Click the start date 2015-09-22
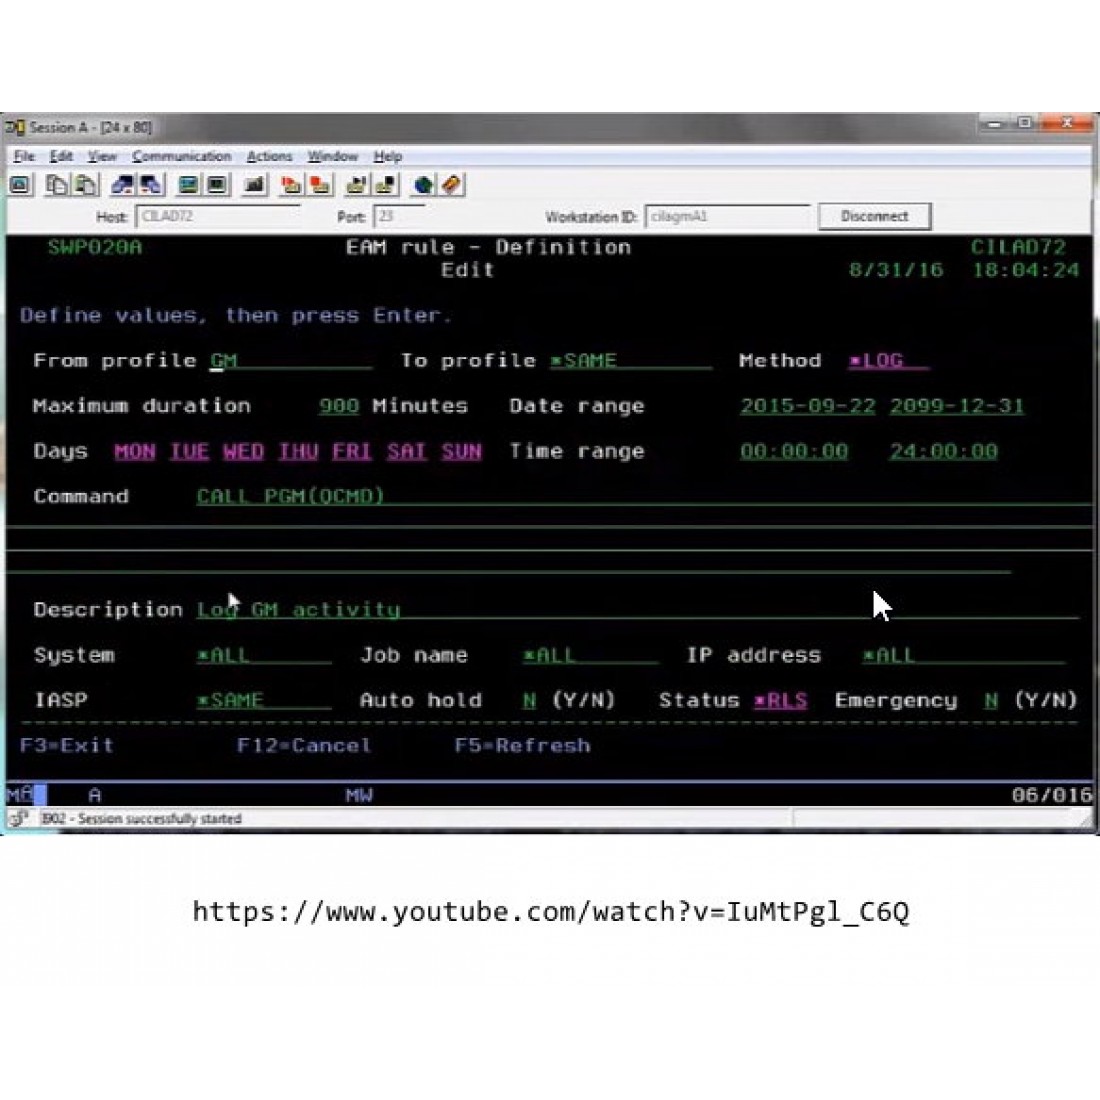The image size is (1100, 1100). click(x=807, y=406)
